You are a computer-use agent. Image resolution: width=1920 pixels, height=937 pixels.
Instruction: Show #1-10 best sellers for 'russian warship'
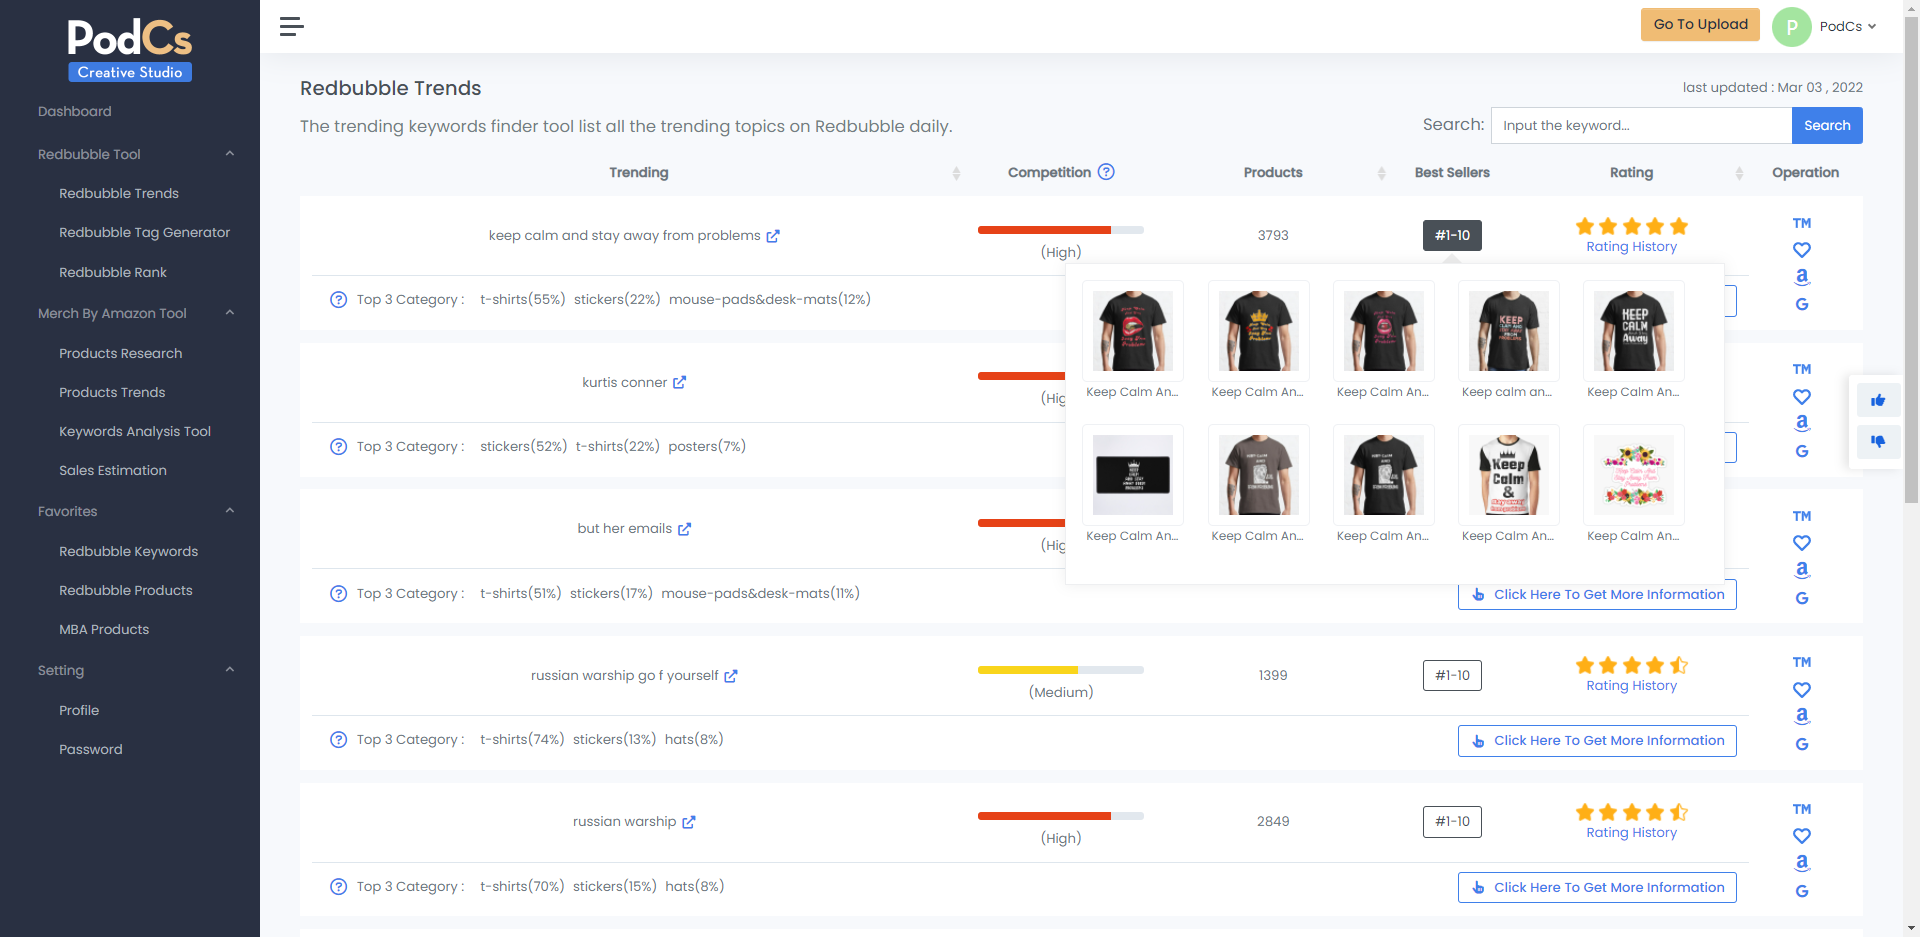(x=1452, y=822)
